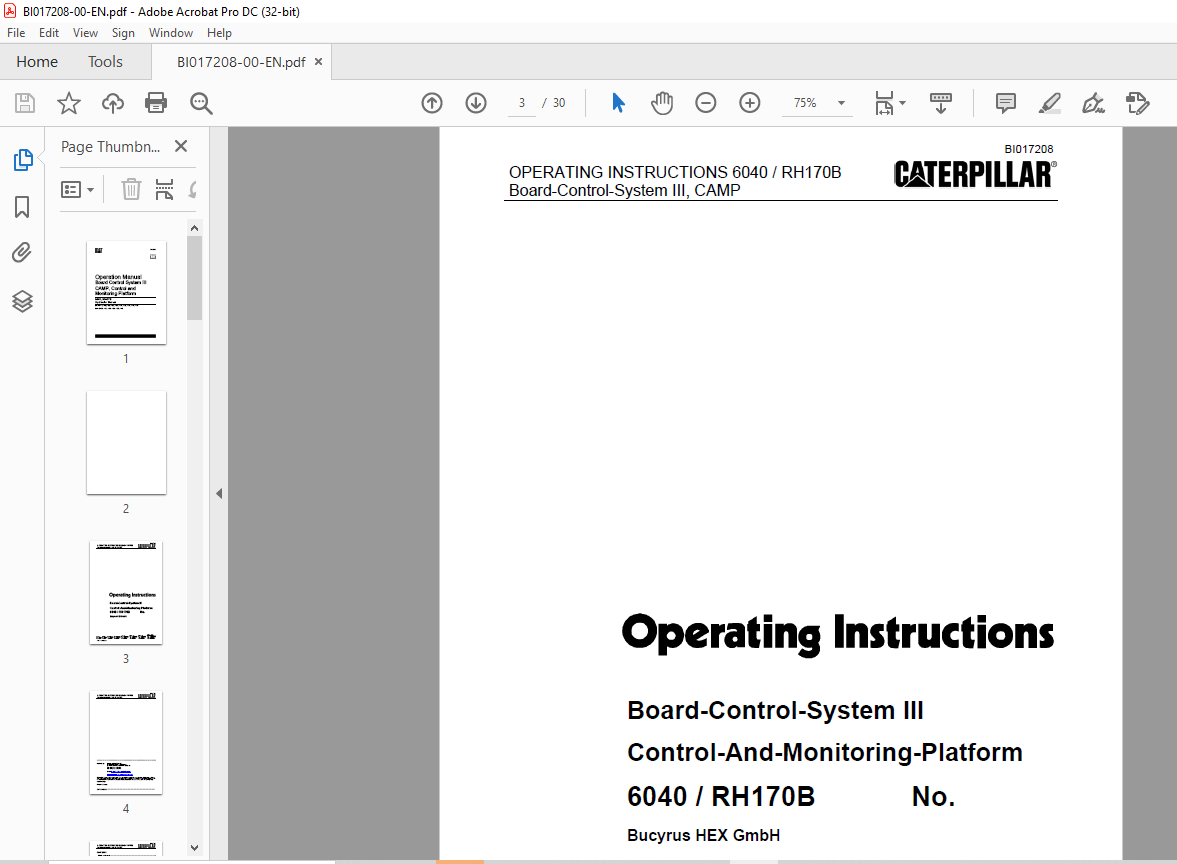The width and height of the screenshot is (1177, 864).
Task: Zoom out with the minus button
Action: 706,103
